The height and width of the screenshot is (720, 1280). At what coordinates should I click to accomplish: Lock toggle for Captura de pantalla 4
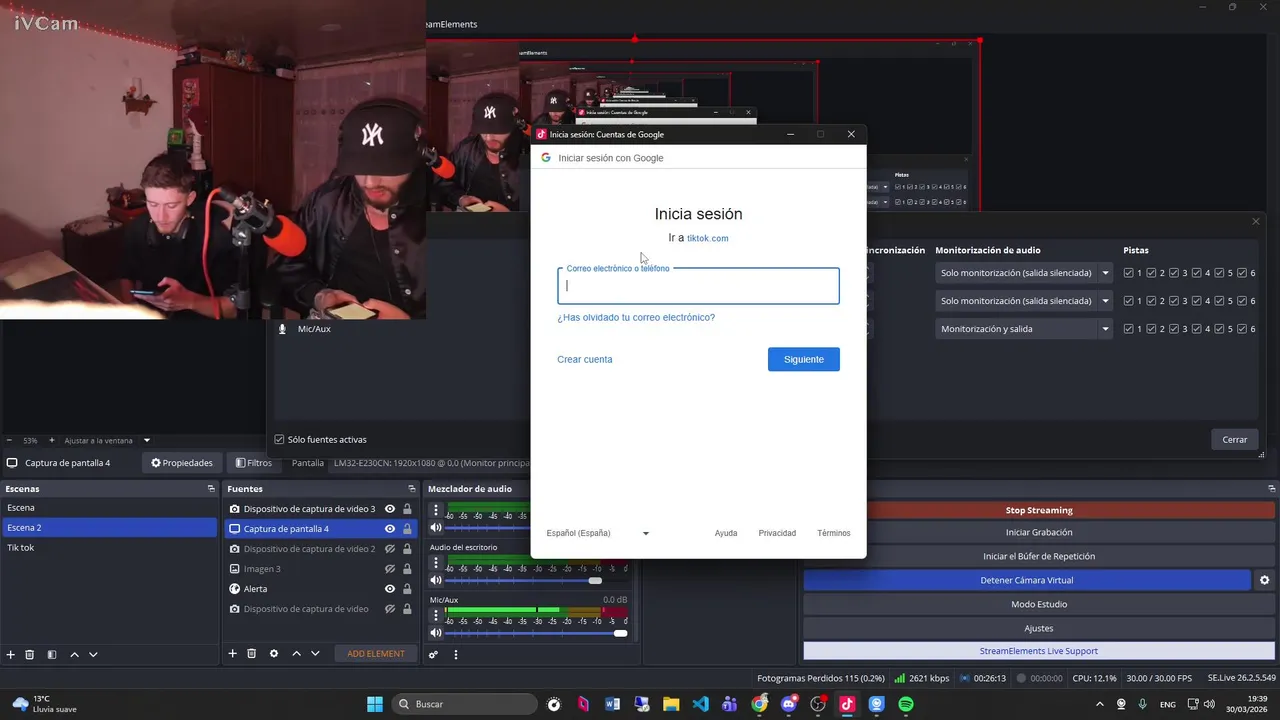[407, 529]
